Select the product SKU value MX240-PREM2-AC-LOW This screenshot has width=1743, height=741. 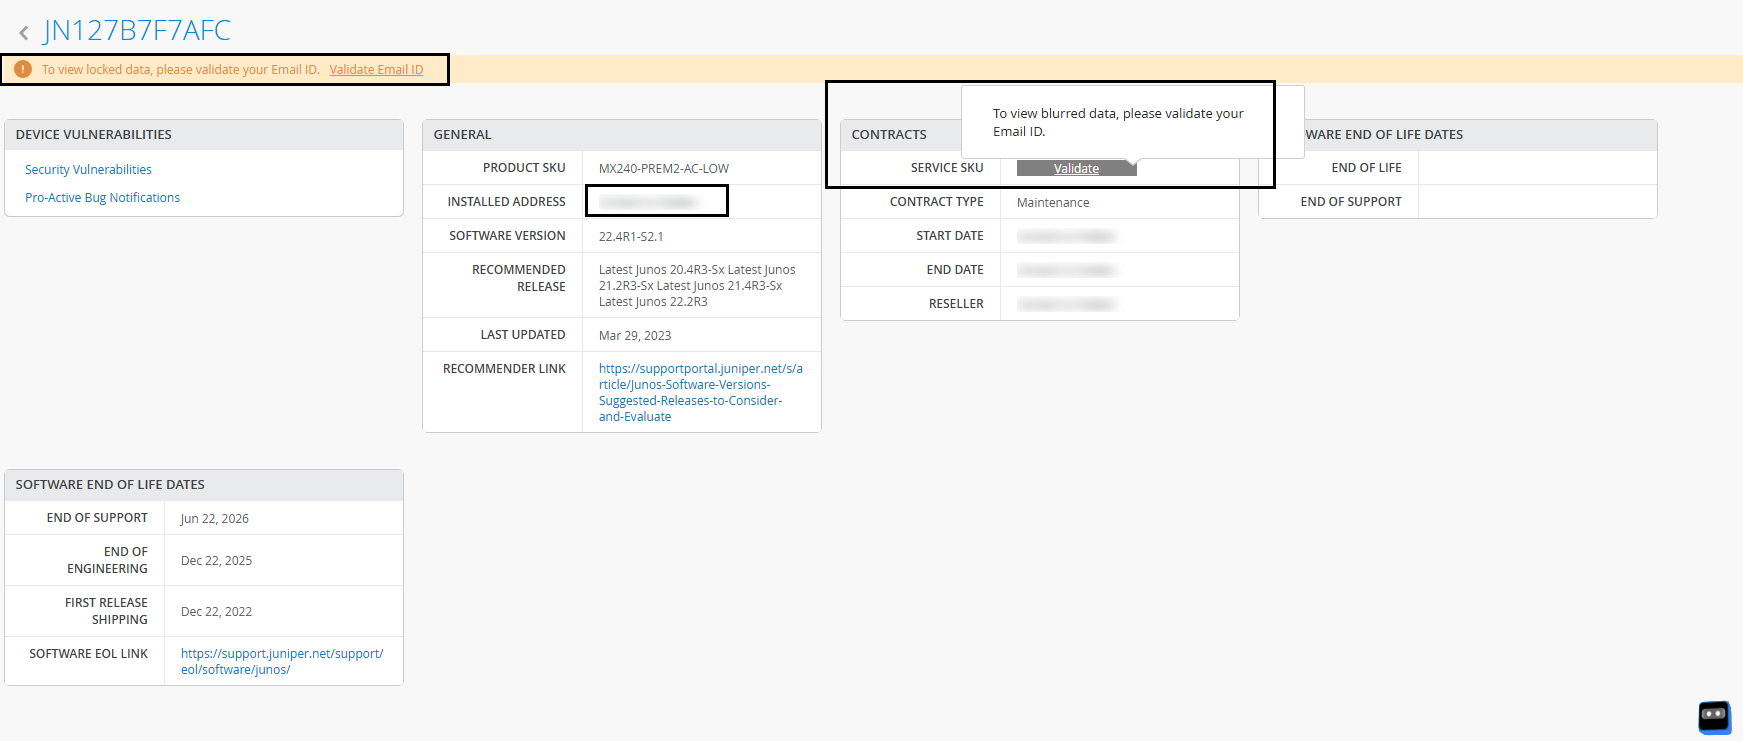pos(664,169)
